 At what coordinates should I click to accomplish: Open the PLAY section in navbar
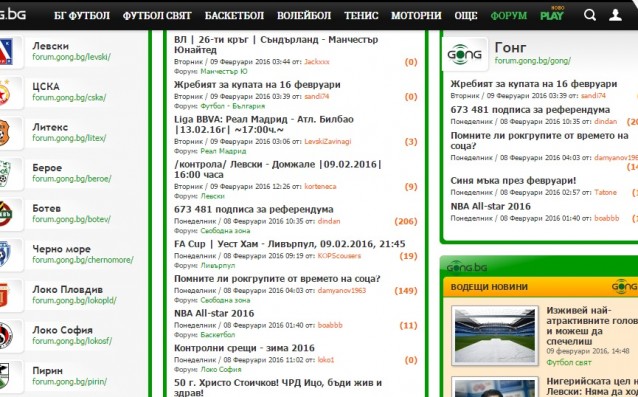click(x=552, y=15)
